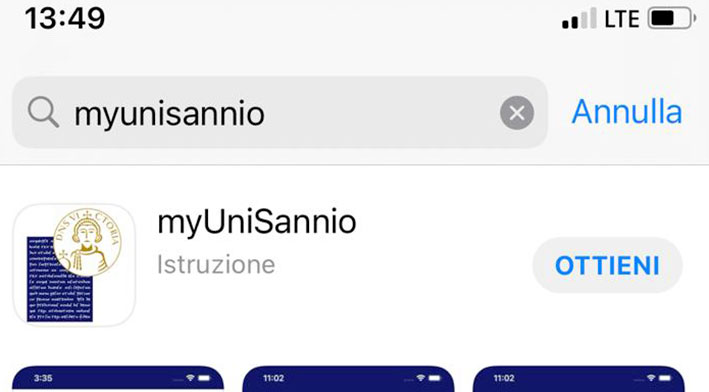This screenshot has height=392, width=709.
Task: Tap the battery icon in the status bar
Action: point(671,19)
